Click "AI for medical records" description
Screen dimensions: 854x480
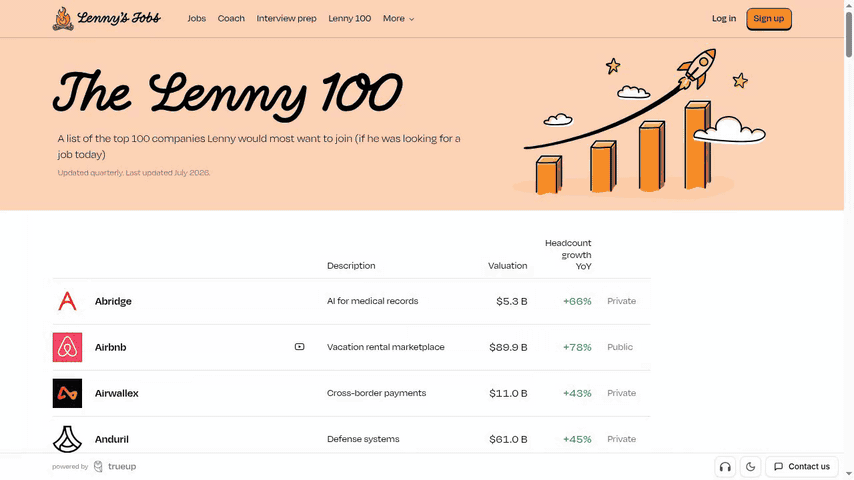click(373, 301)
